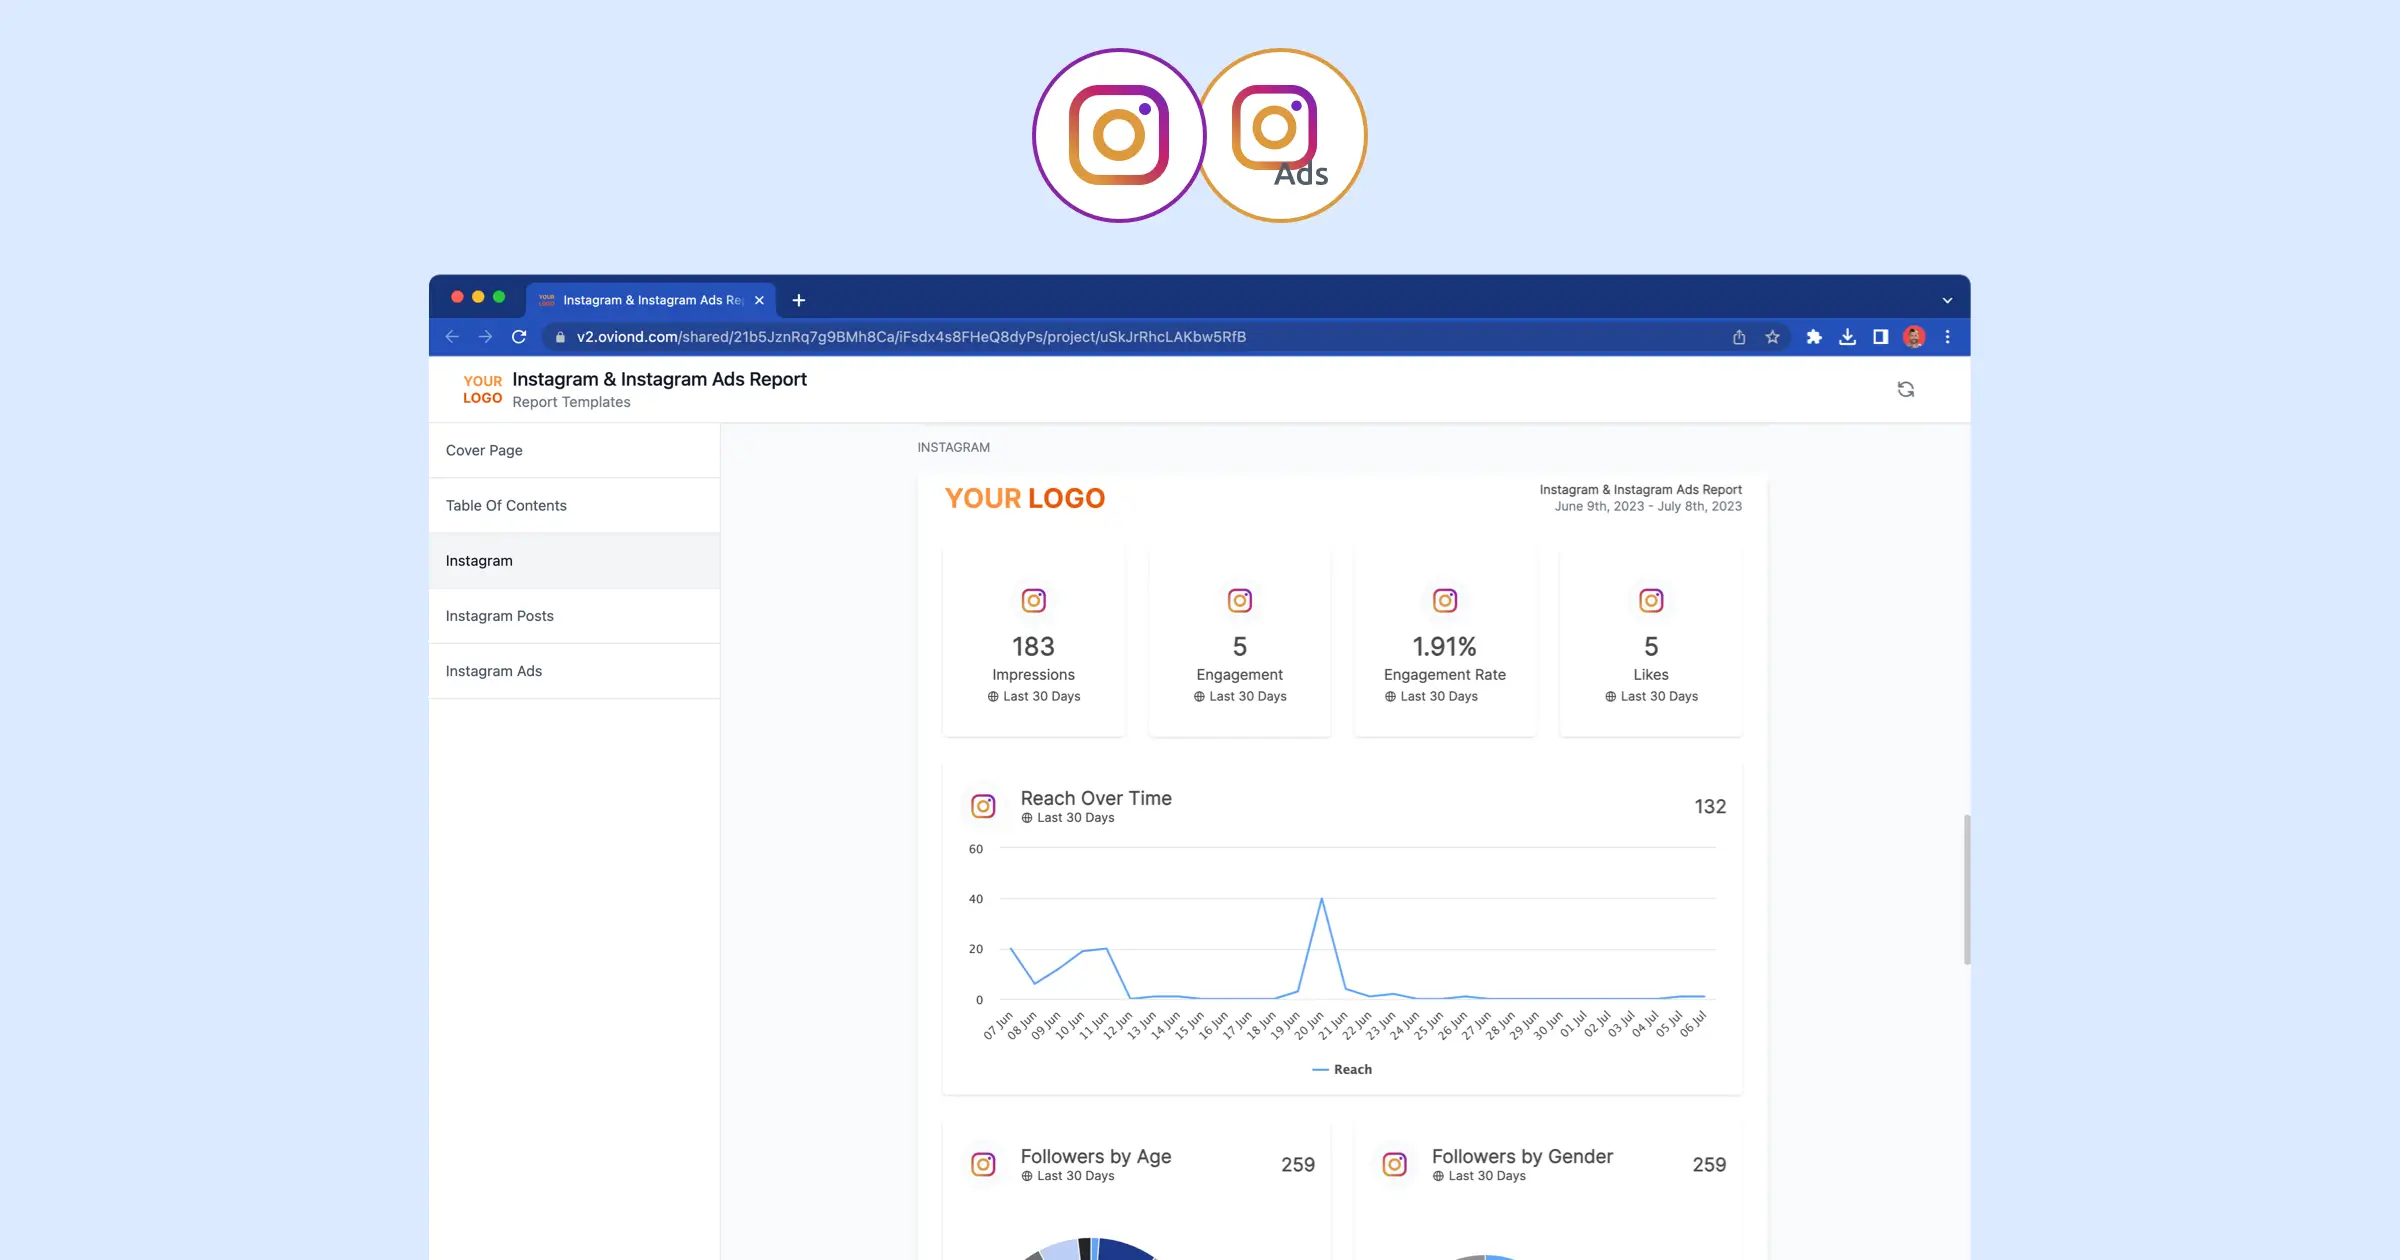Click the 06 Jul axis label
Viewport: 2400px width, 1260px height.
pos(1692,1024)
